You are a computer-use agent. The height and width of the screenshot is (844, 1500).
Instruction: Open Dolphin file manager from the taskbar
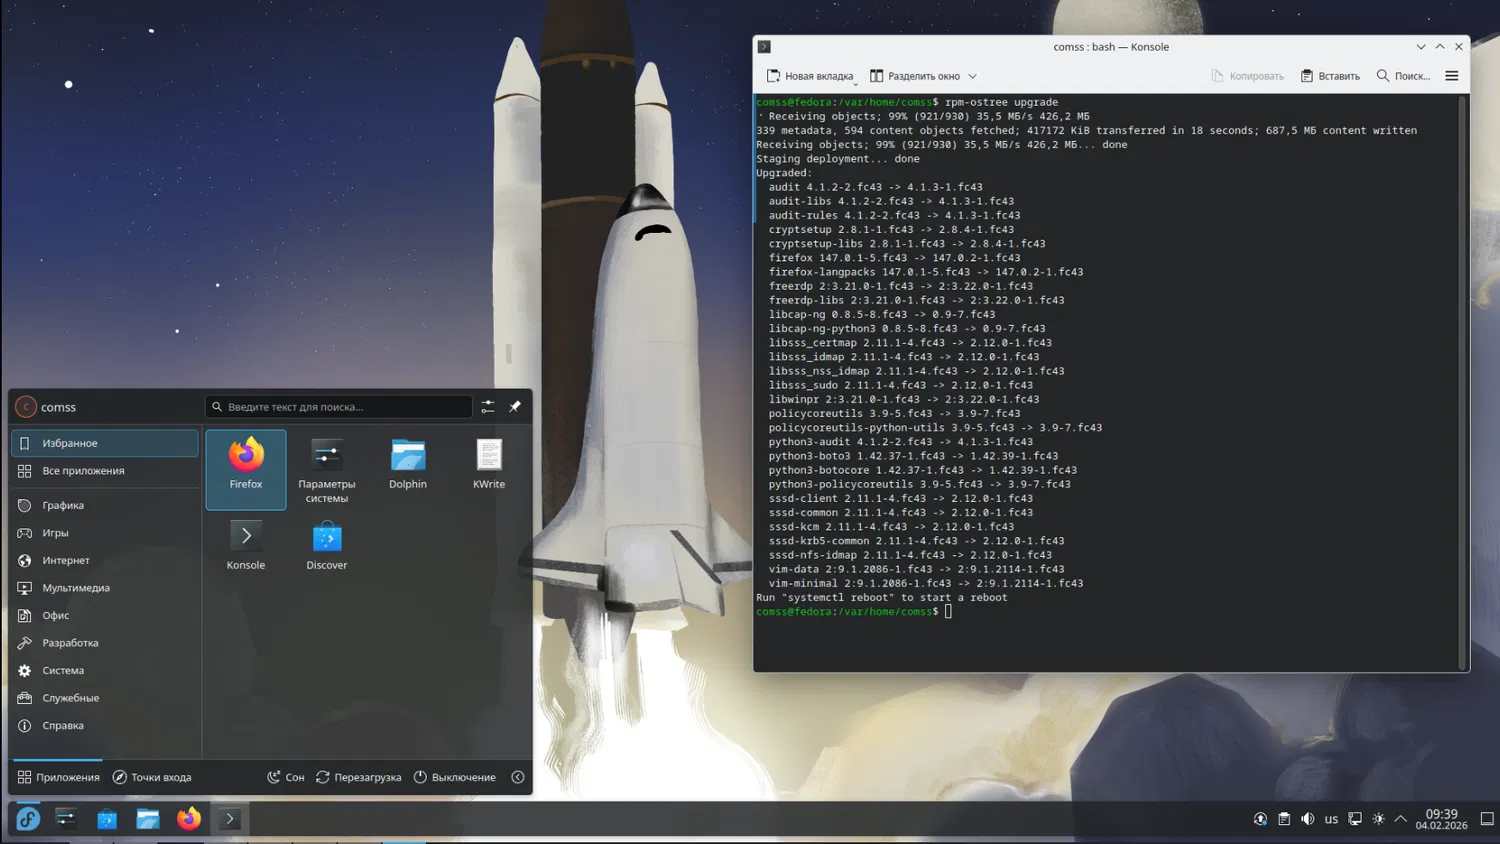click(x=148, y=819)
